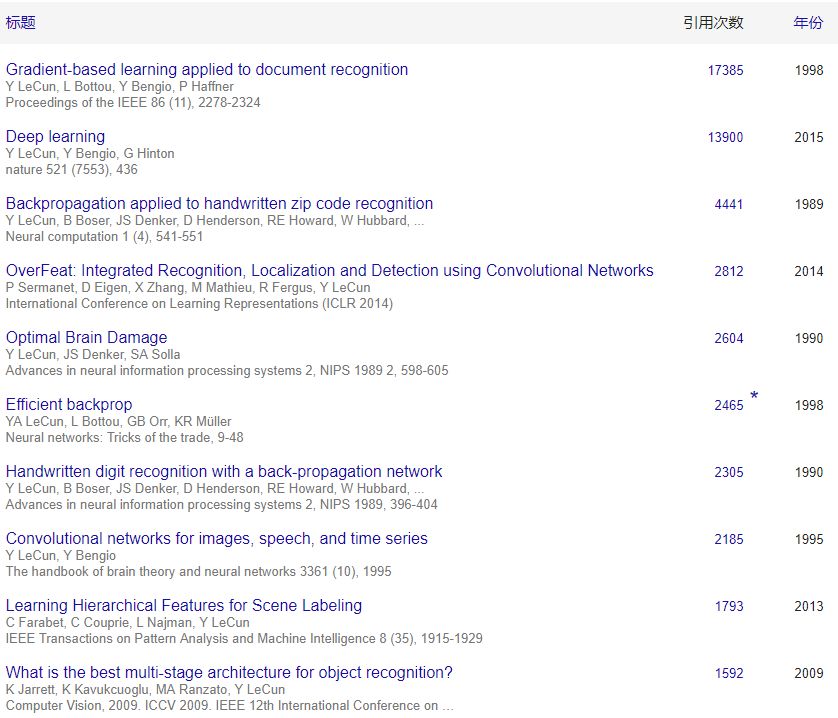
Task: View the 1592 citing articles link
Action: pos(729,674)
